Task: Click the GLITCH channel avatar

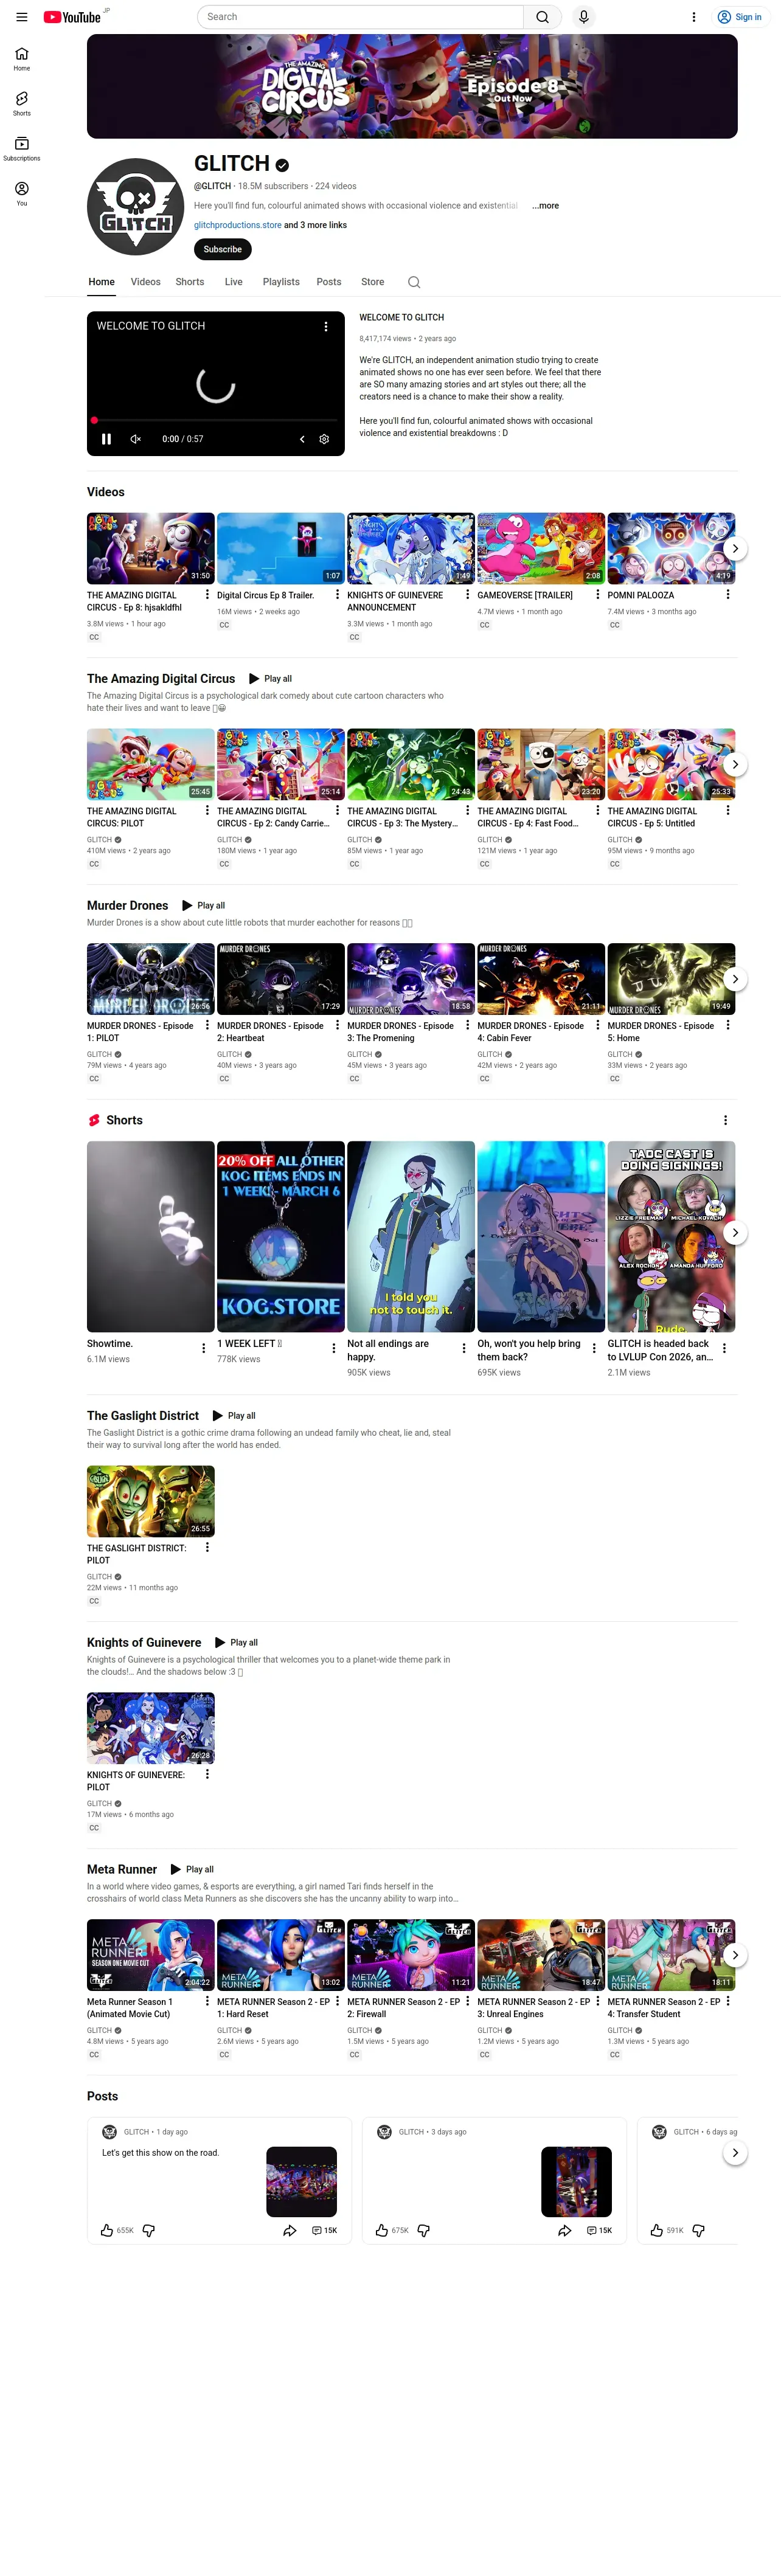Action: (135, 207)
